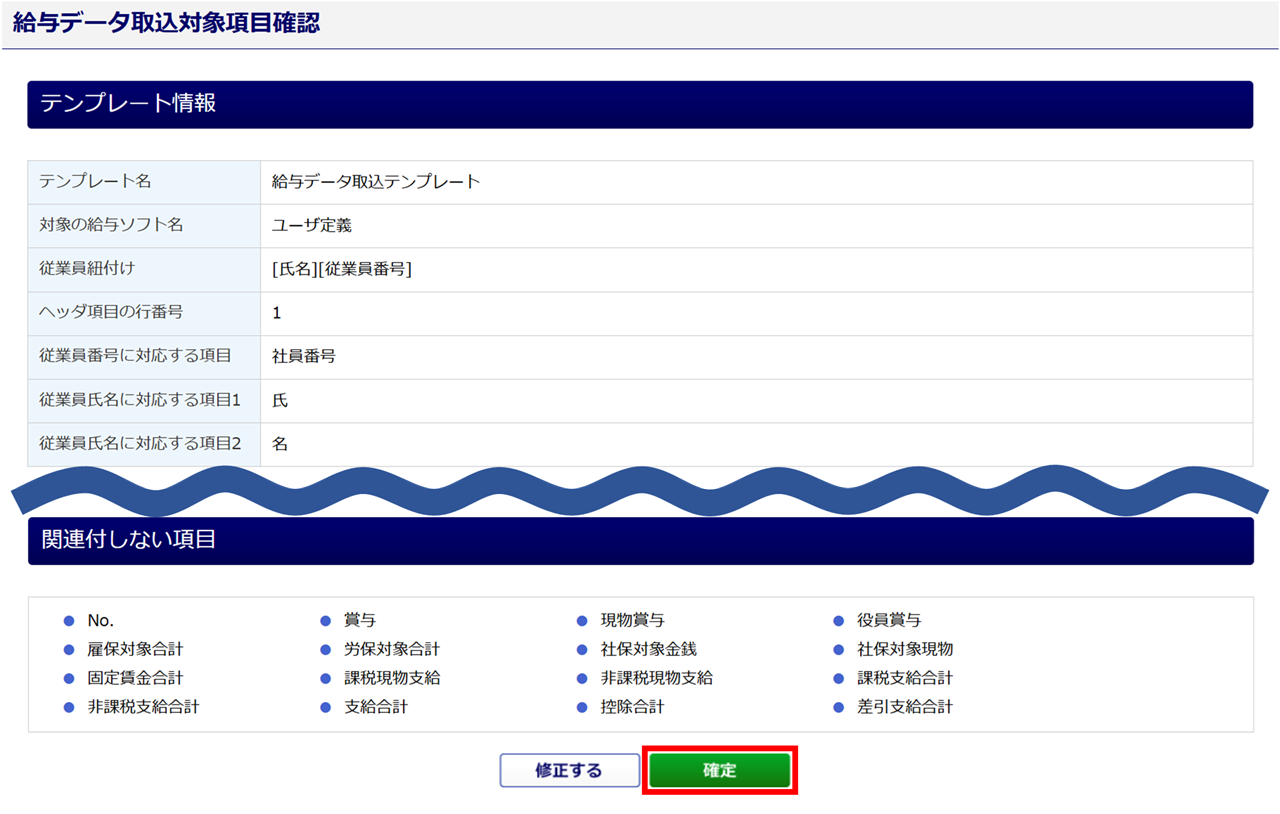Click the 固定賃金合計 item
This screenshot has height=814, width=1280.
(135, 678)
